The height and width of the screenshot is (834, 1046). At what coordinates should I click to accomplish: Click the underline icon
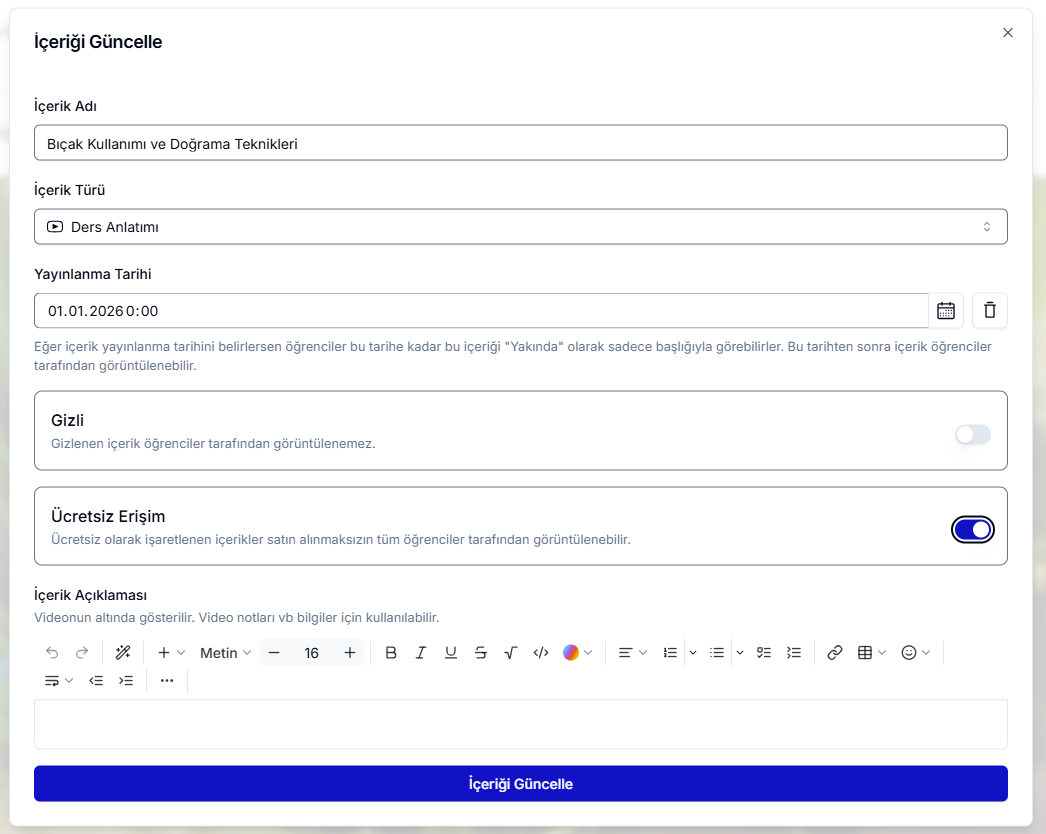click(x=451, y=653)
